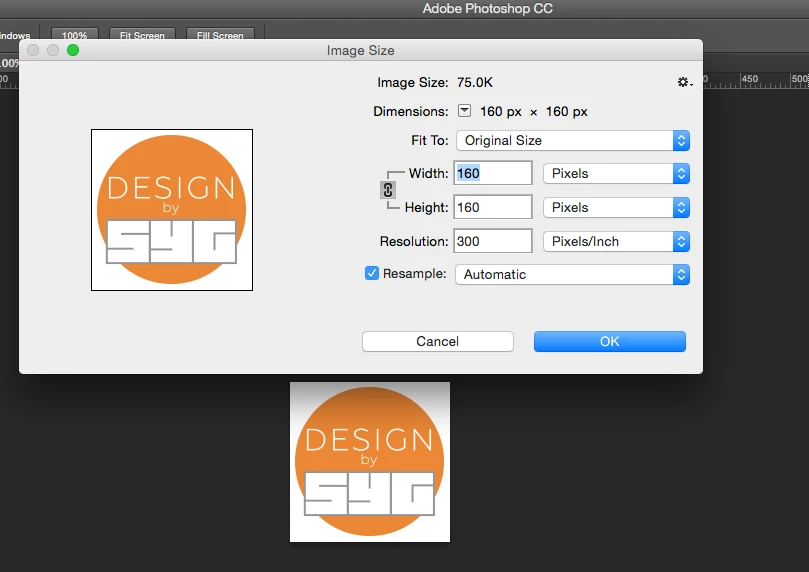Image resolution: width=809 pixels, height=572 pixels.
Task: Click the logo preview thumbnail in dialog
Action: [x=172, y=210]
